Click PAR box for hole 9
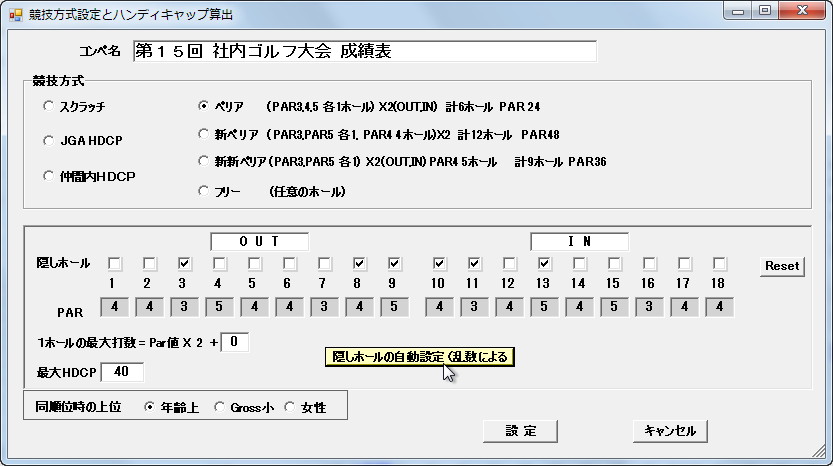The image size is (833, 466). pyautogui.click(x=394, y=307)
